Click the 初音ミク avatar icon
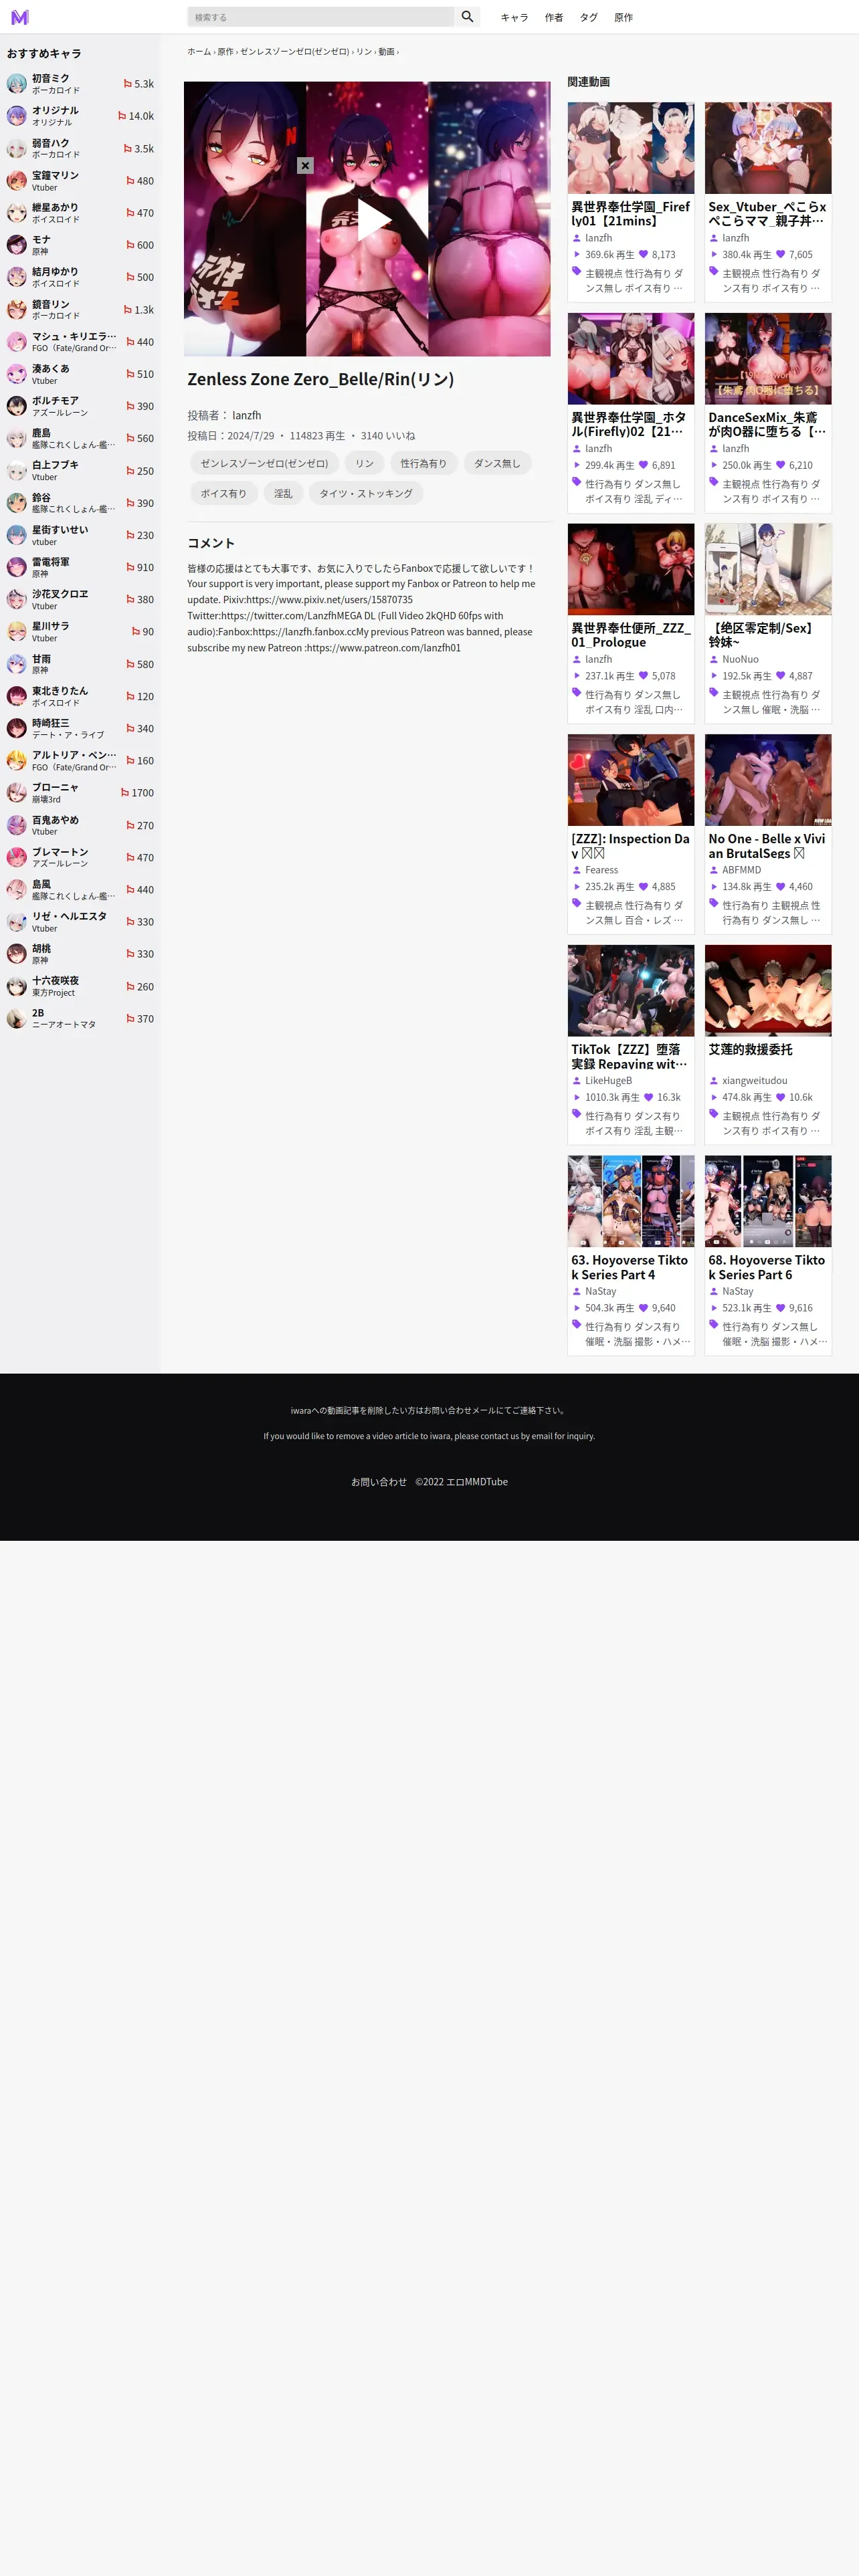 [x=17, y=84]
